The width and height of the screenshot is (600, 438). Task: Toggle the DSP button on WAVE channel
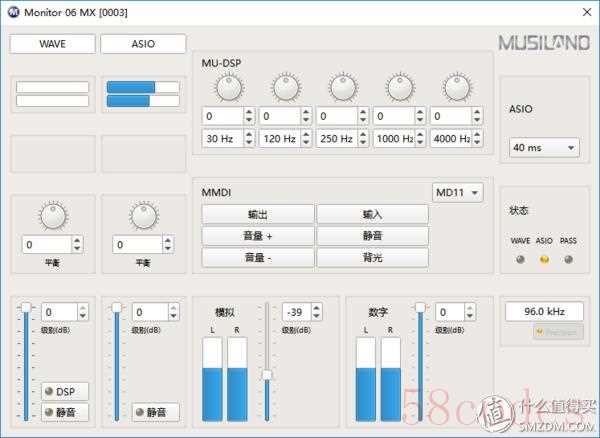coord(65,392)
